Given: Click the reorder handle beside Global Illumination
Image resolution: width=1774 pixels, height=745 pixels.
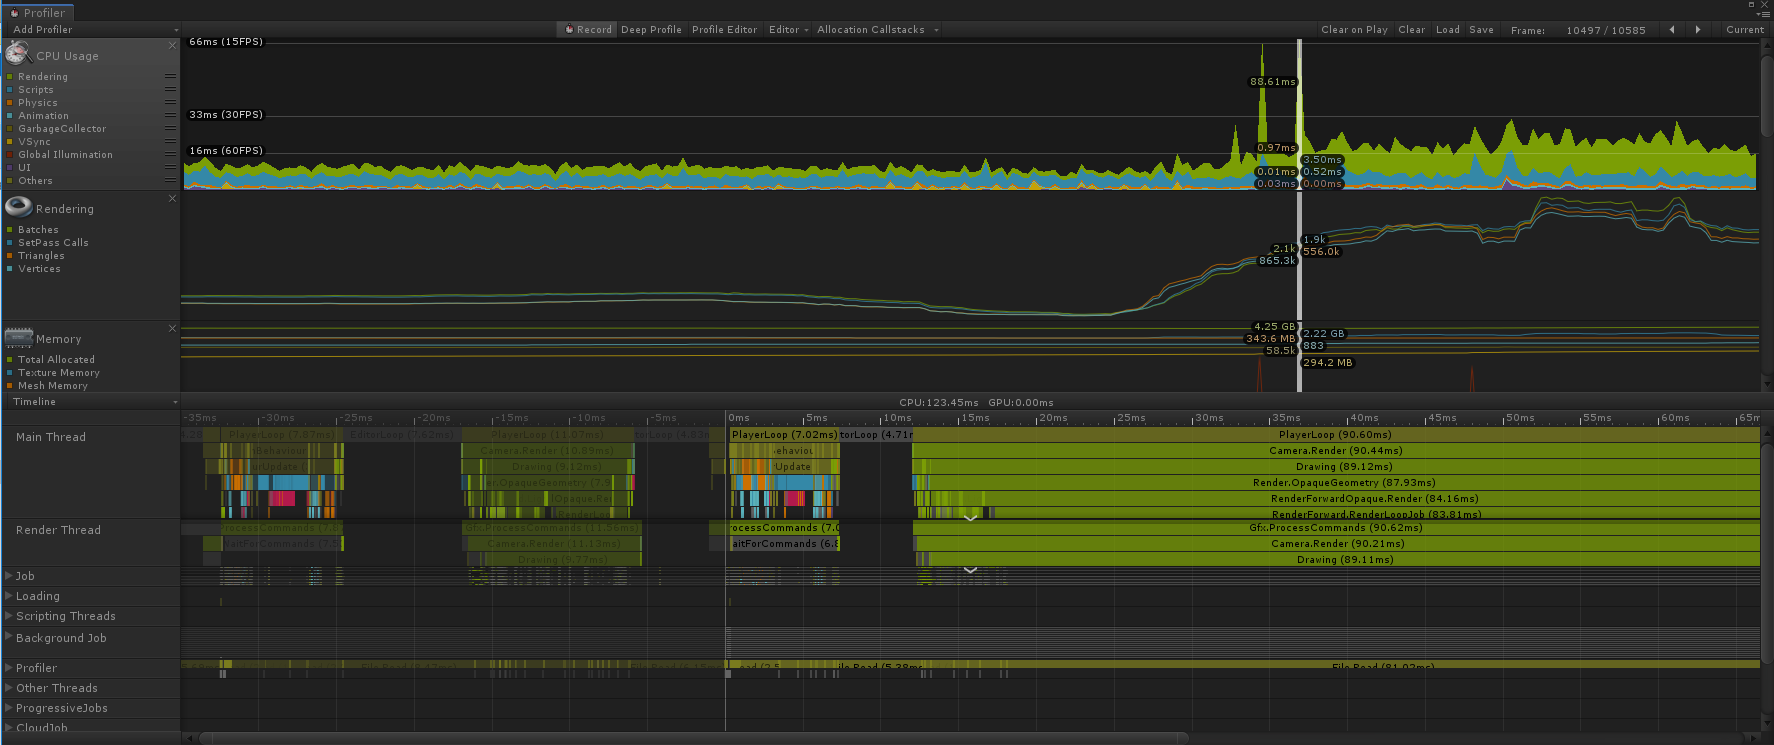Looking at the screenshot, I should click(x=170, y=154).
